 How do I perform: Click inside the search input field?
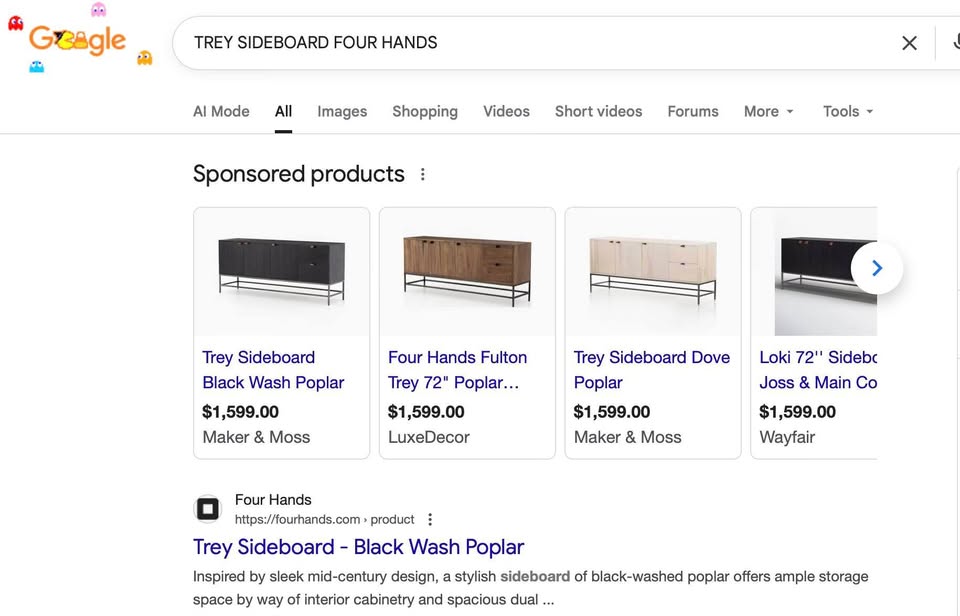500,43
